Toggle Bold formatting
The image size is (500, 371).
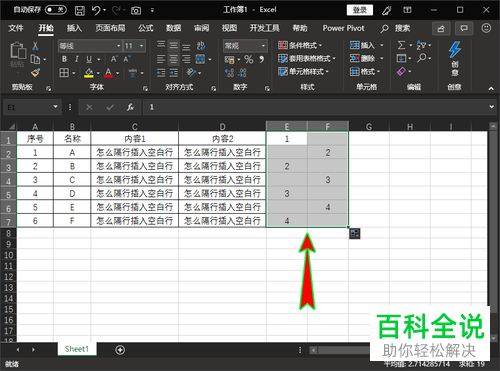tap(64, 59)
